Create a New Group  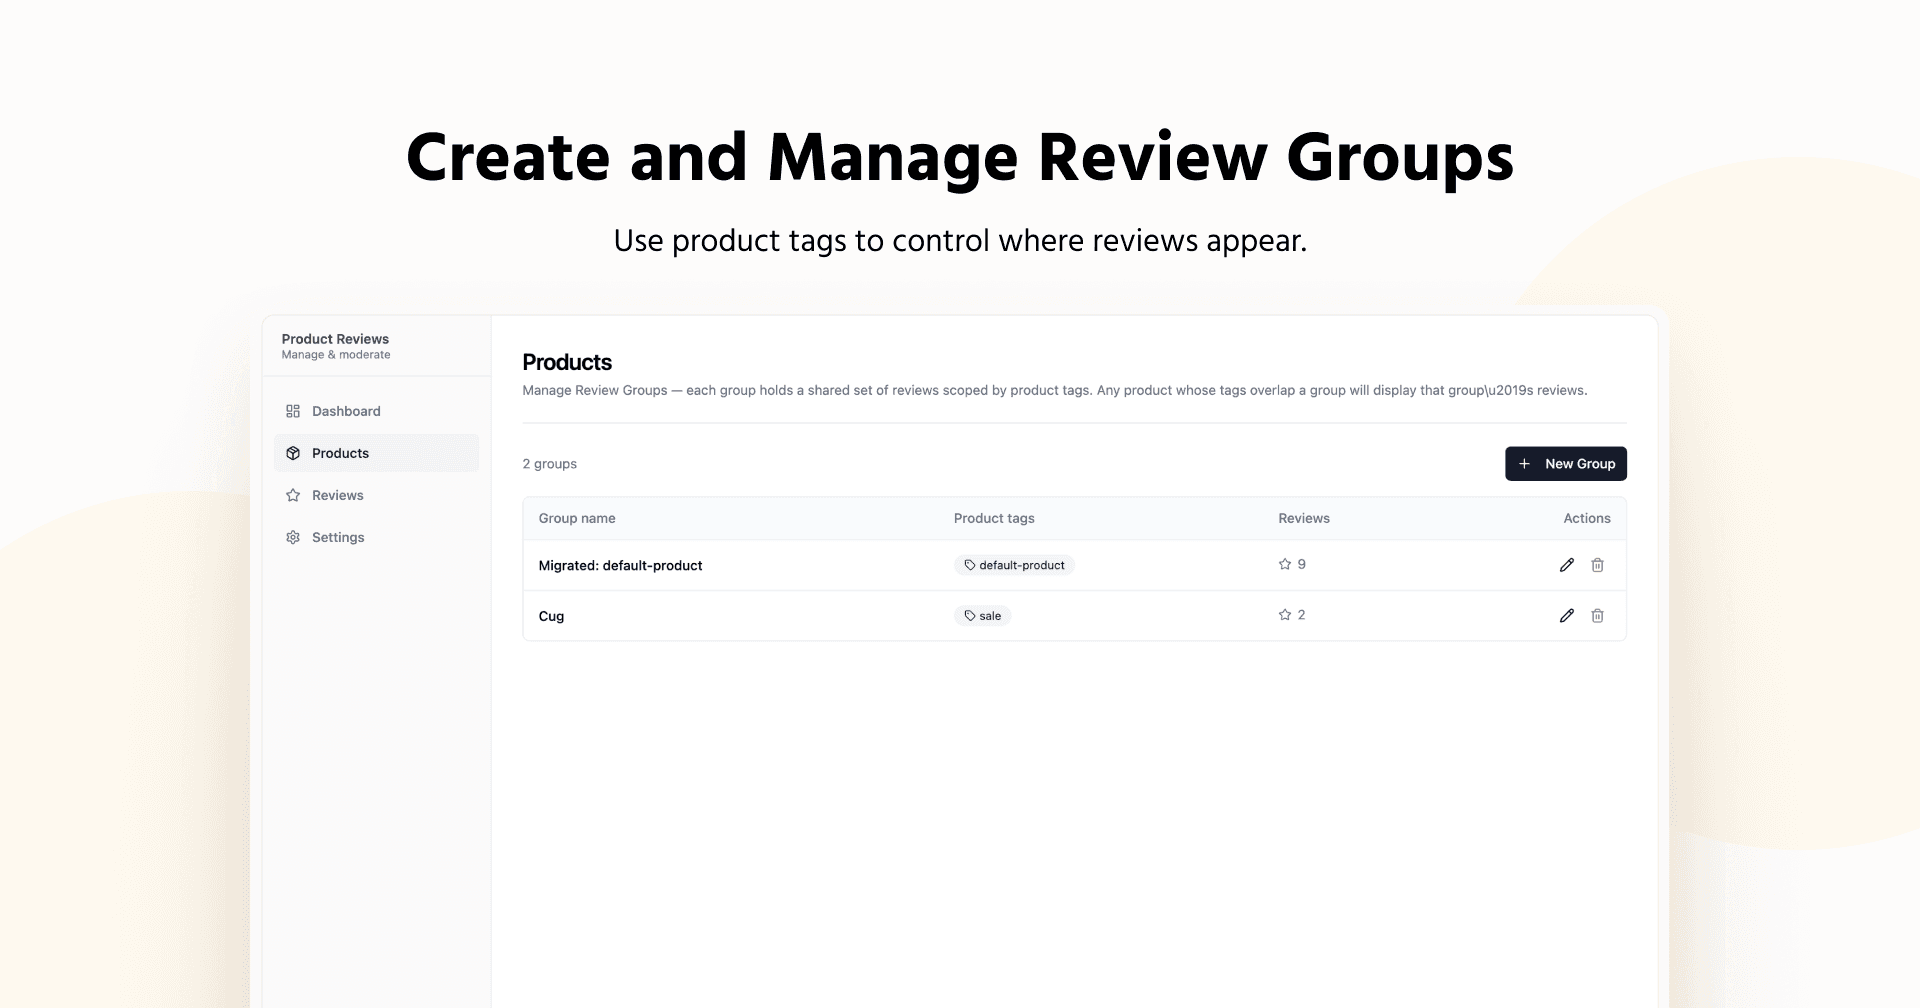[x=1566, y=464]
